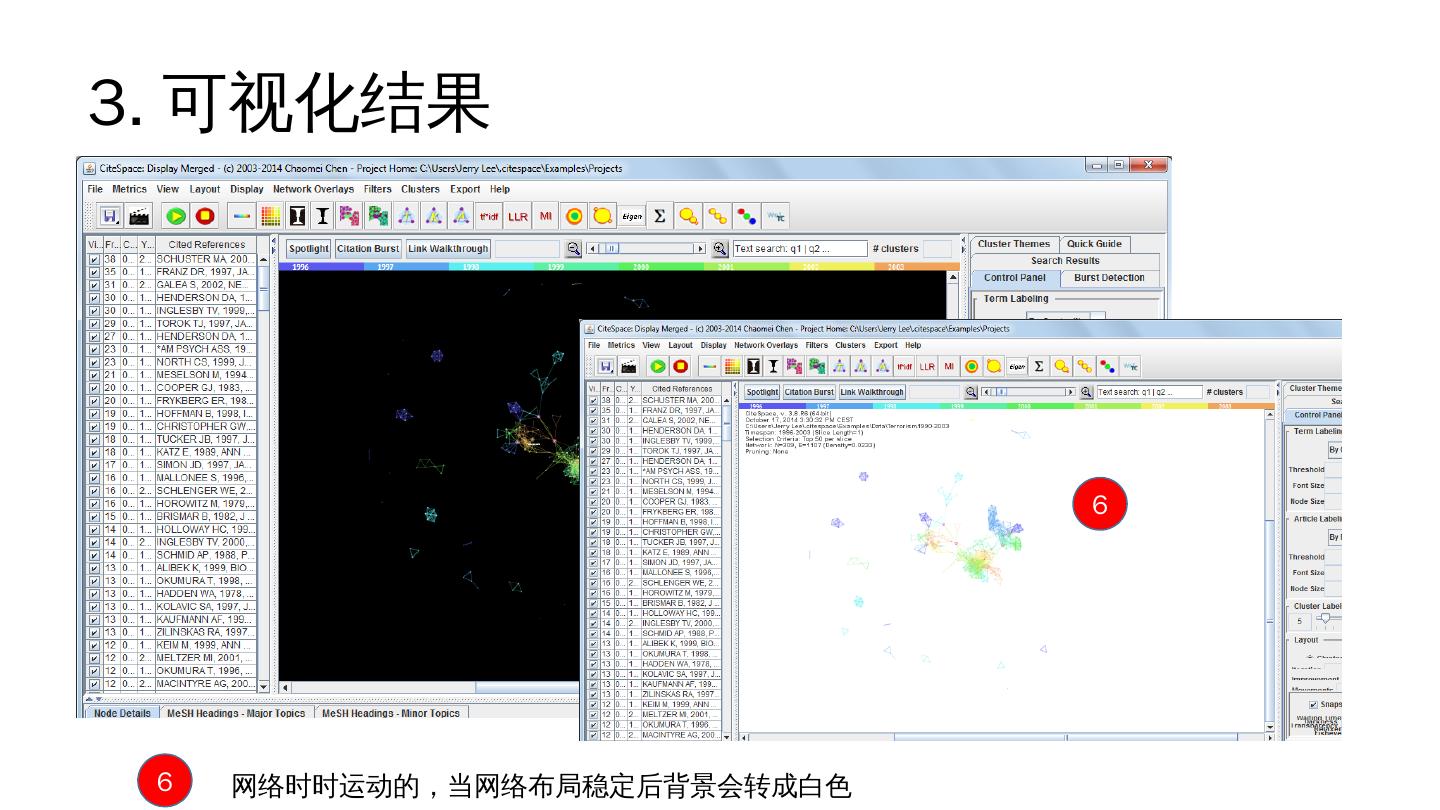1440x810 pixels.
Task: Open the File menu in the back window
Action: tap(95, 189)
